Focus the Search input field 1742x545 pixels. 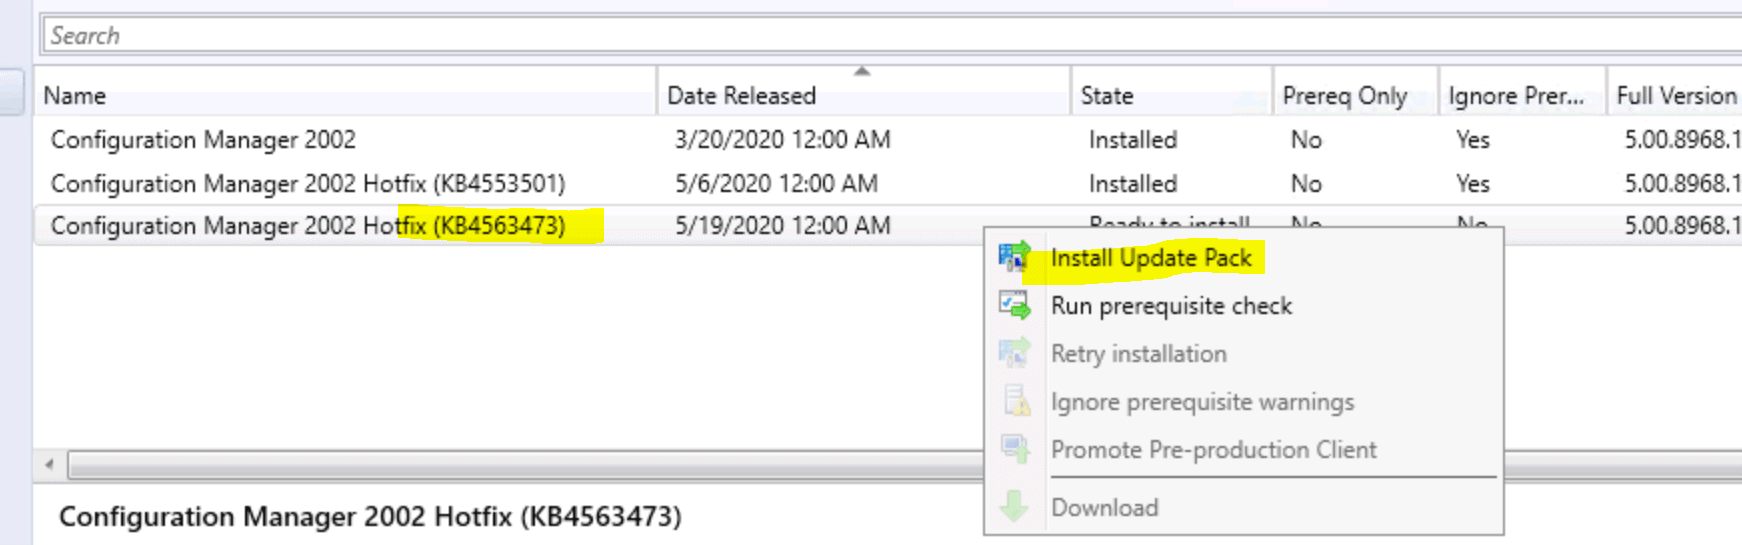(x=891, y=35)
